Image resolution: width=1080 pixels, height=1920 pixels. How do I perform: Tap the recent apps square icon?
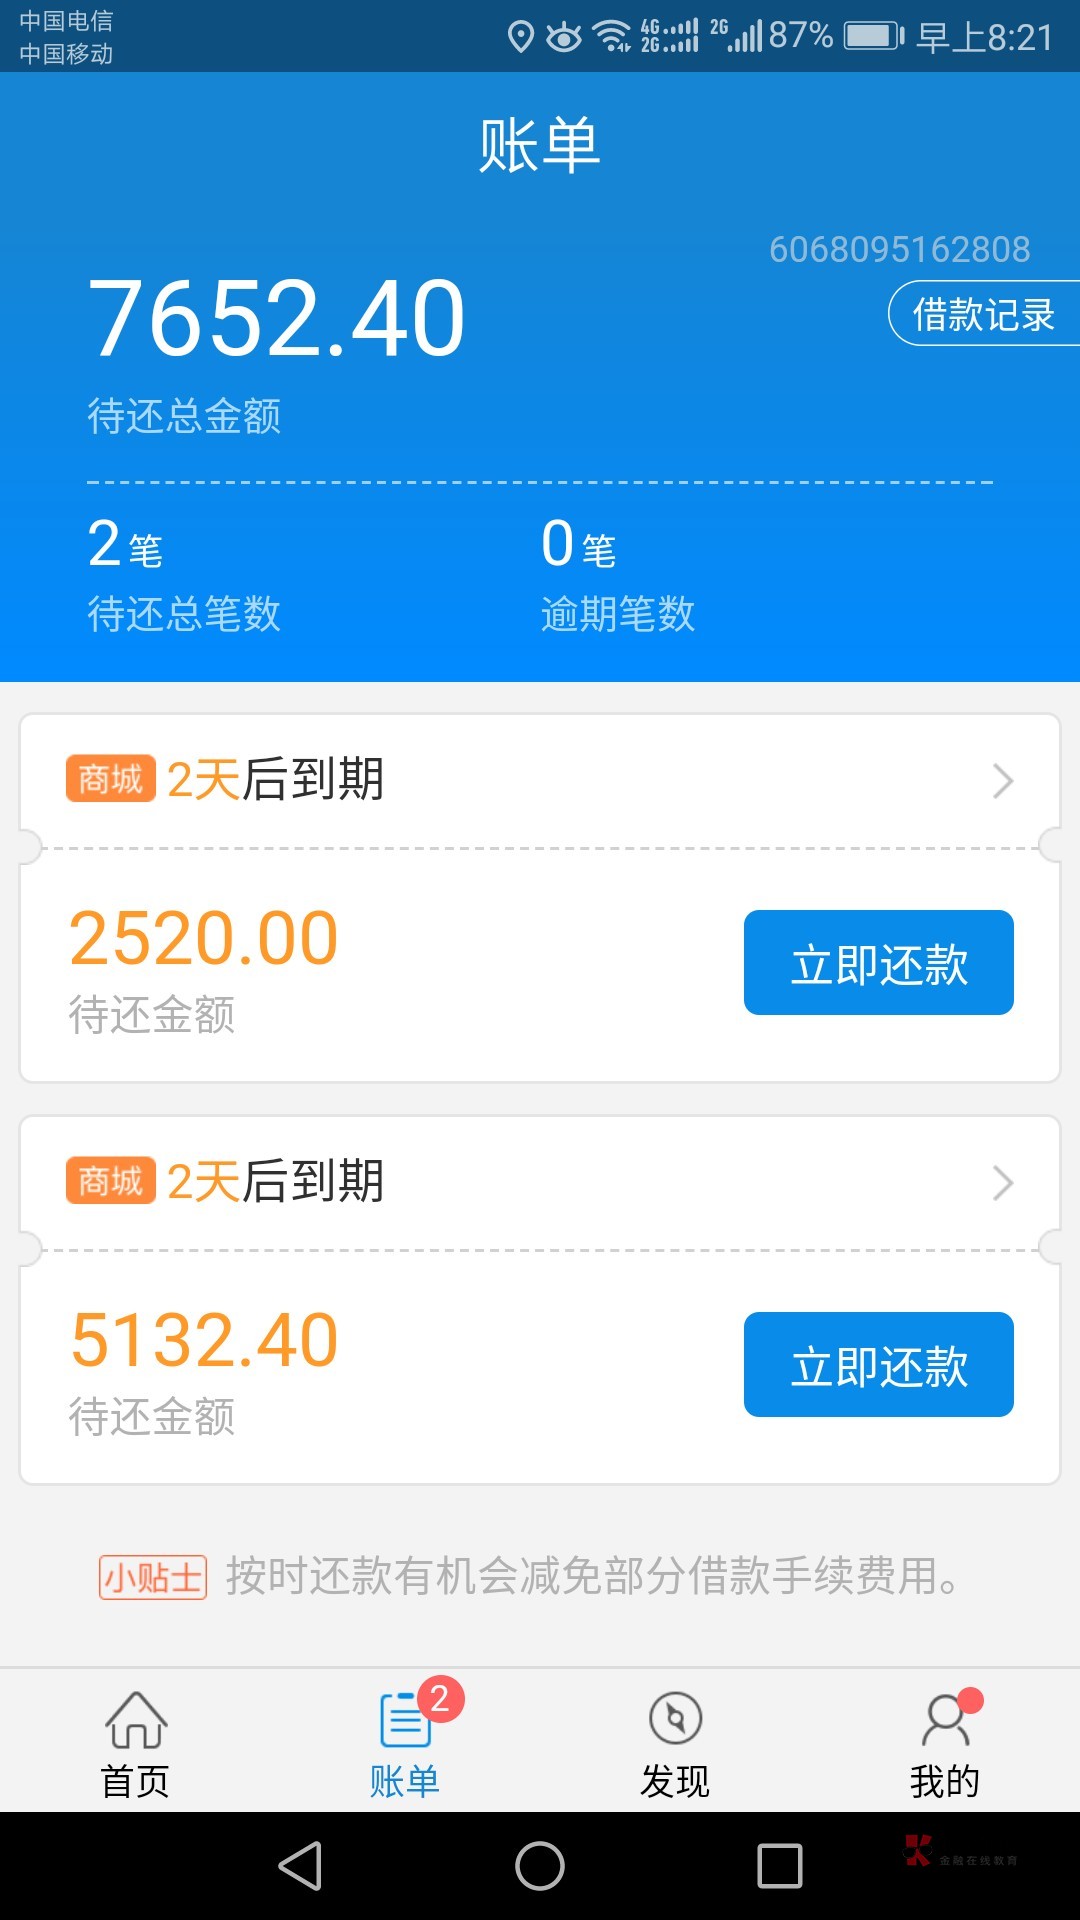tap(780, 1866)
